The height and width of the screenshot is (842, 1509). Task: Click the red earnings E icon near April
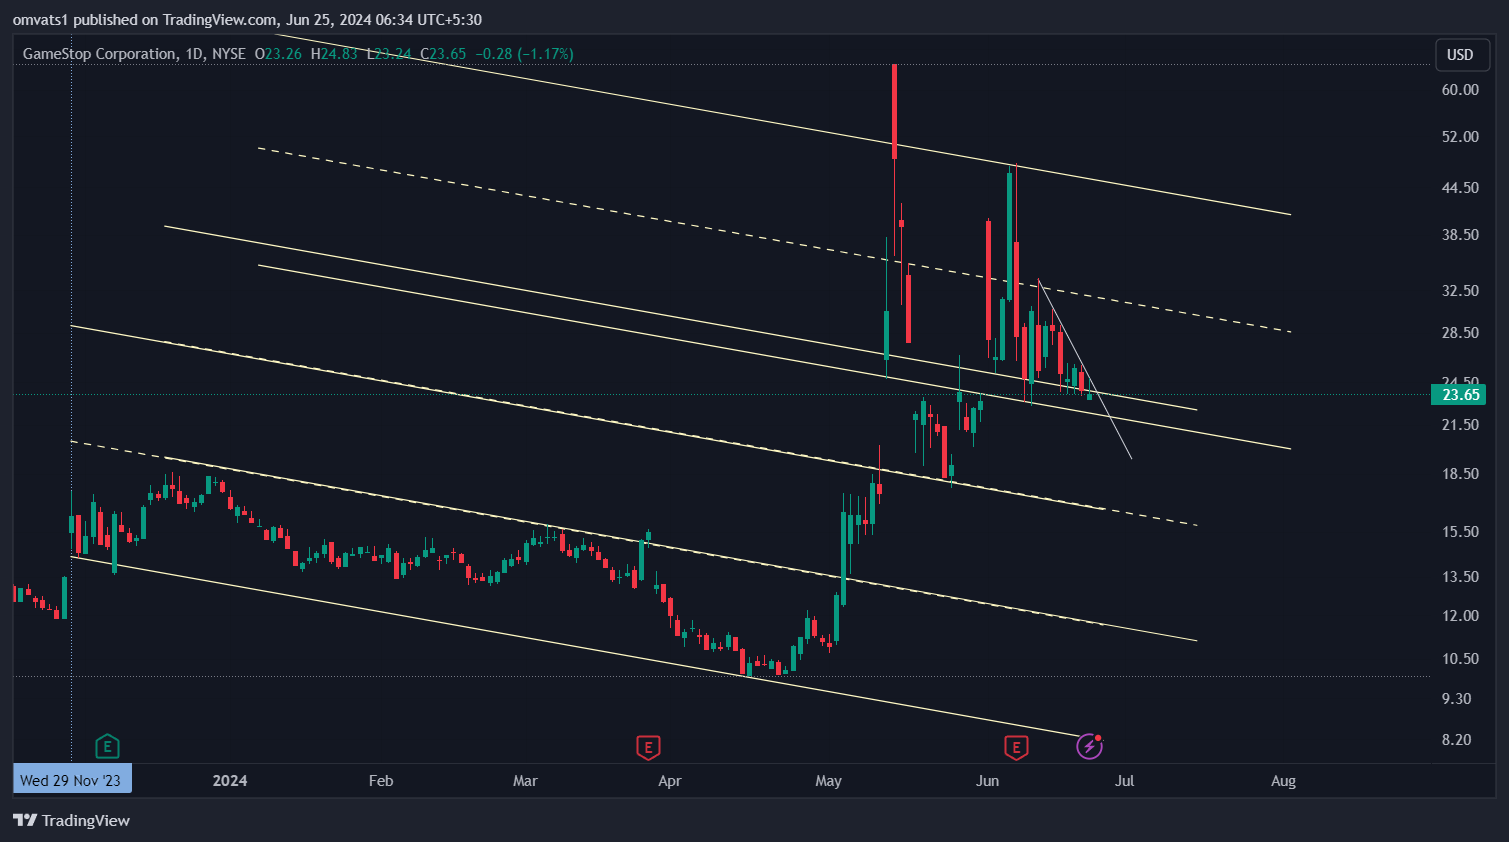click(648, 747)
